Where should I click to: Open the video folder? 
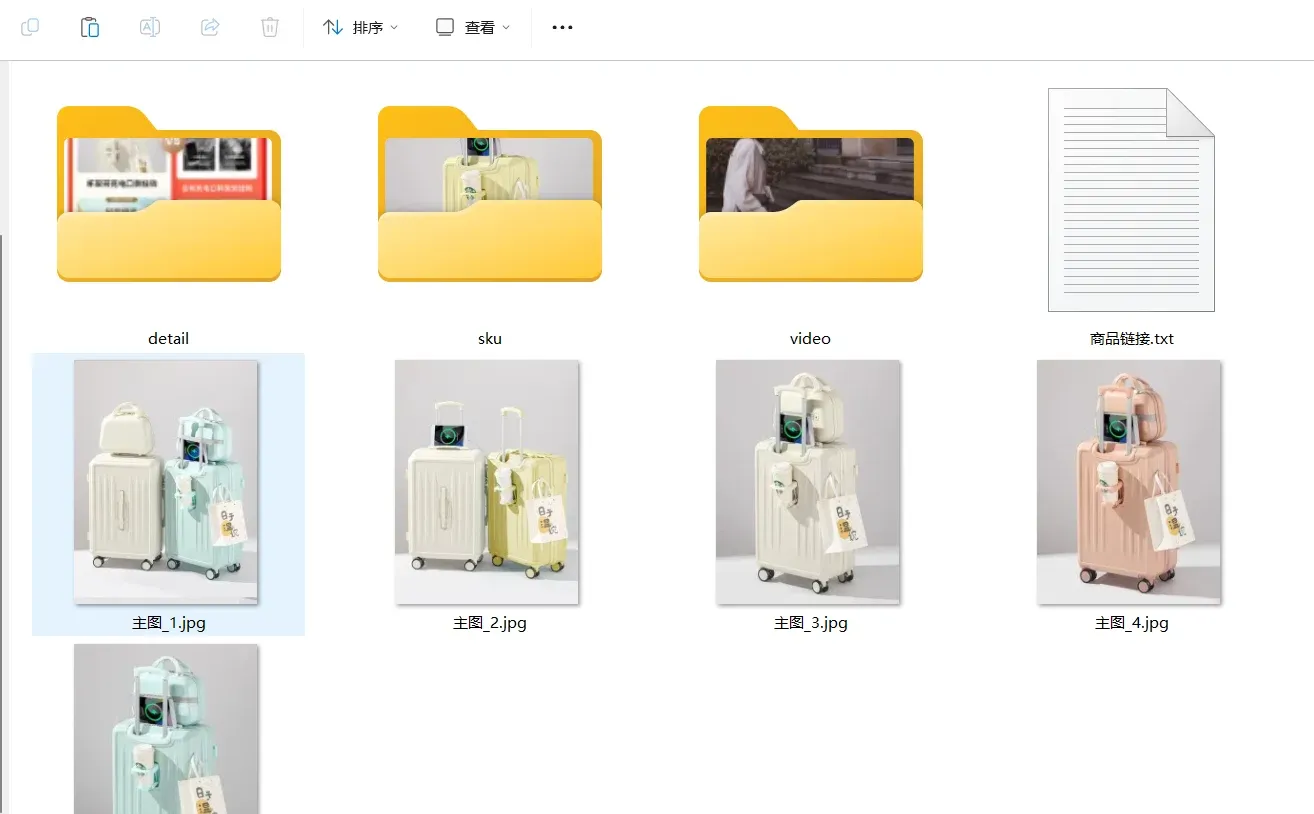click(810, 200)
